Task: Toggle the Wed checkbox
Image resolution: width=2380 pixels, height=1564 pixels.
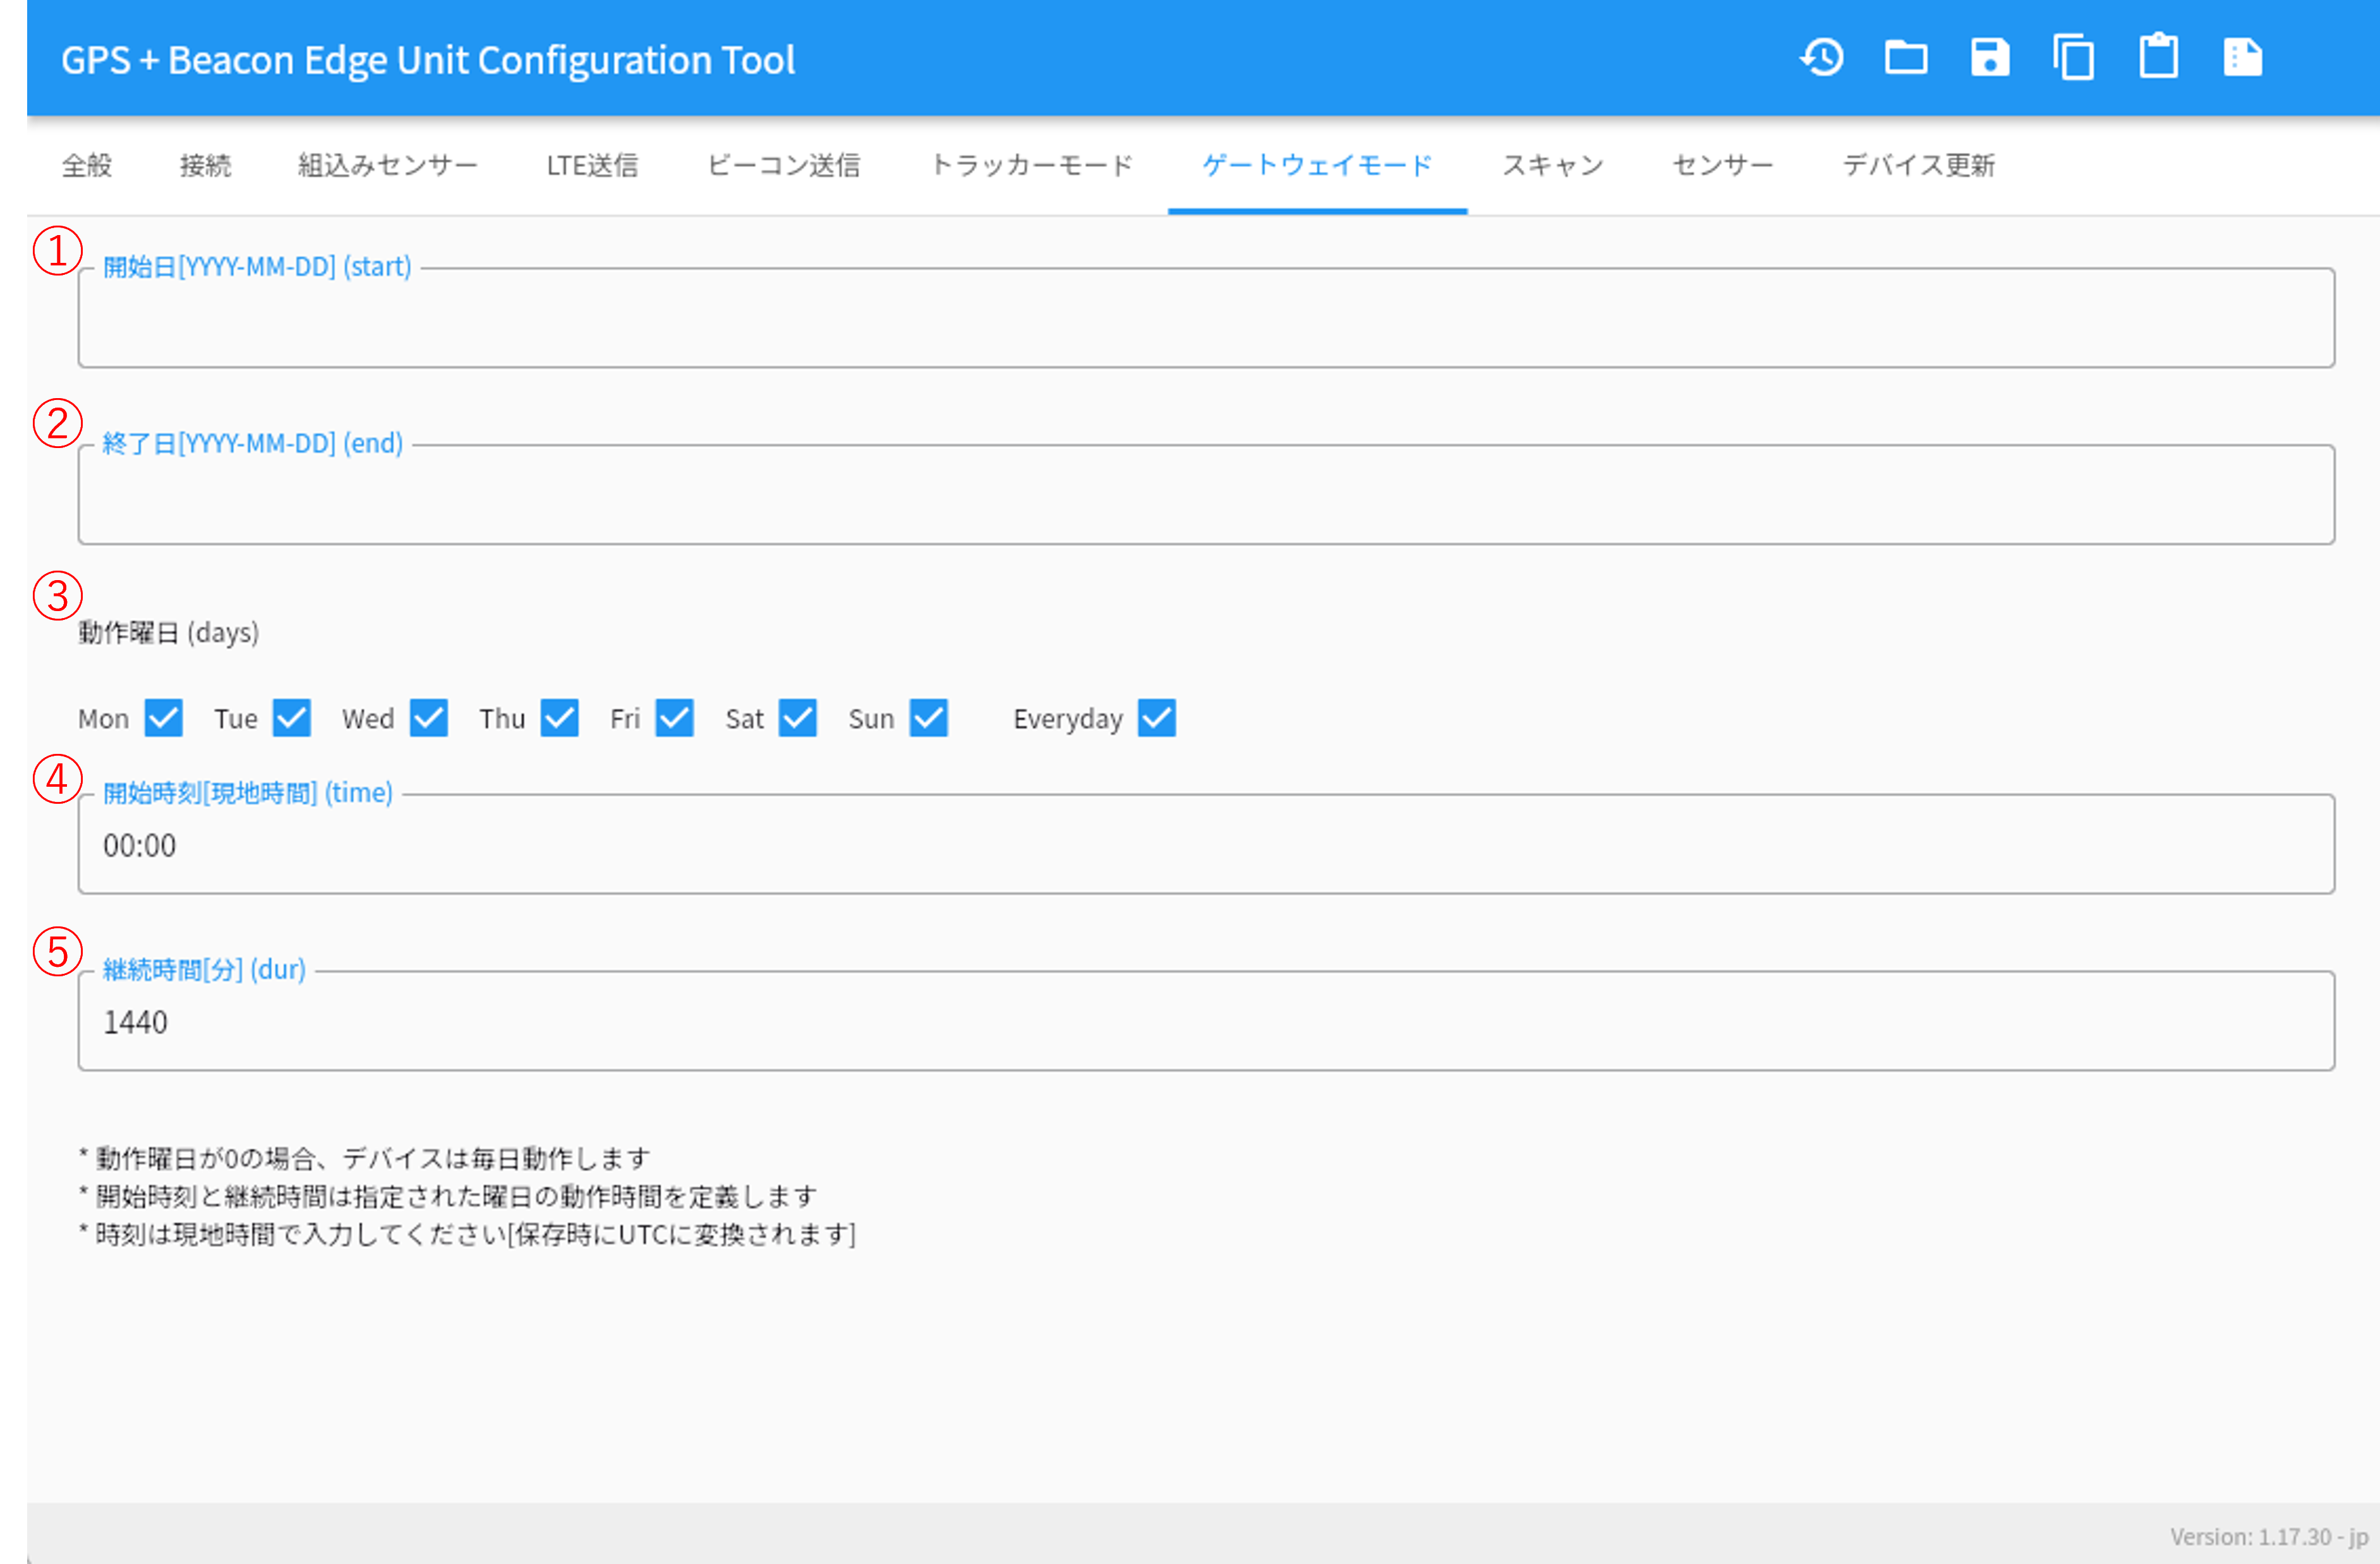Action: click(x=429, y=718)
